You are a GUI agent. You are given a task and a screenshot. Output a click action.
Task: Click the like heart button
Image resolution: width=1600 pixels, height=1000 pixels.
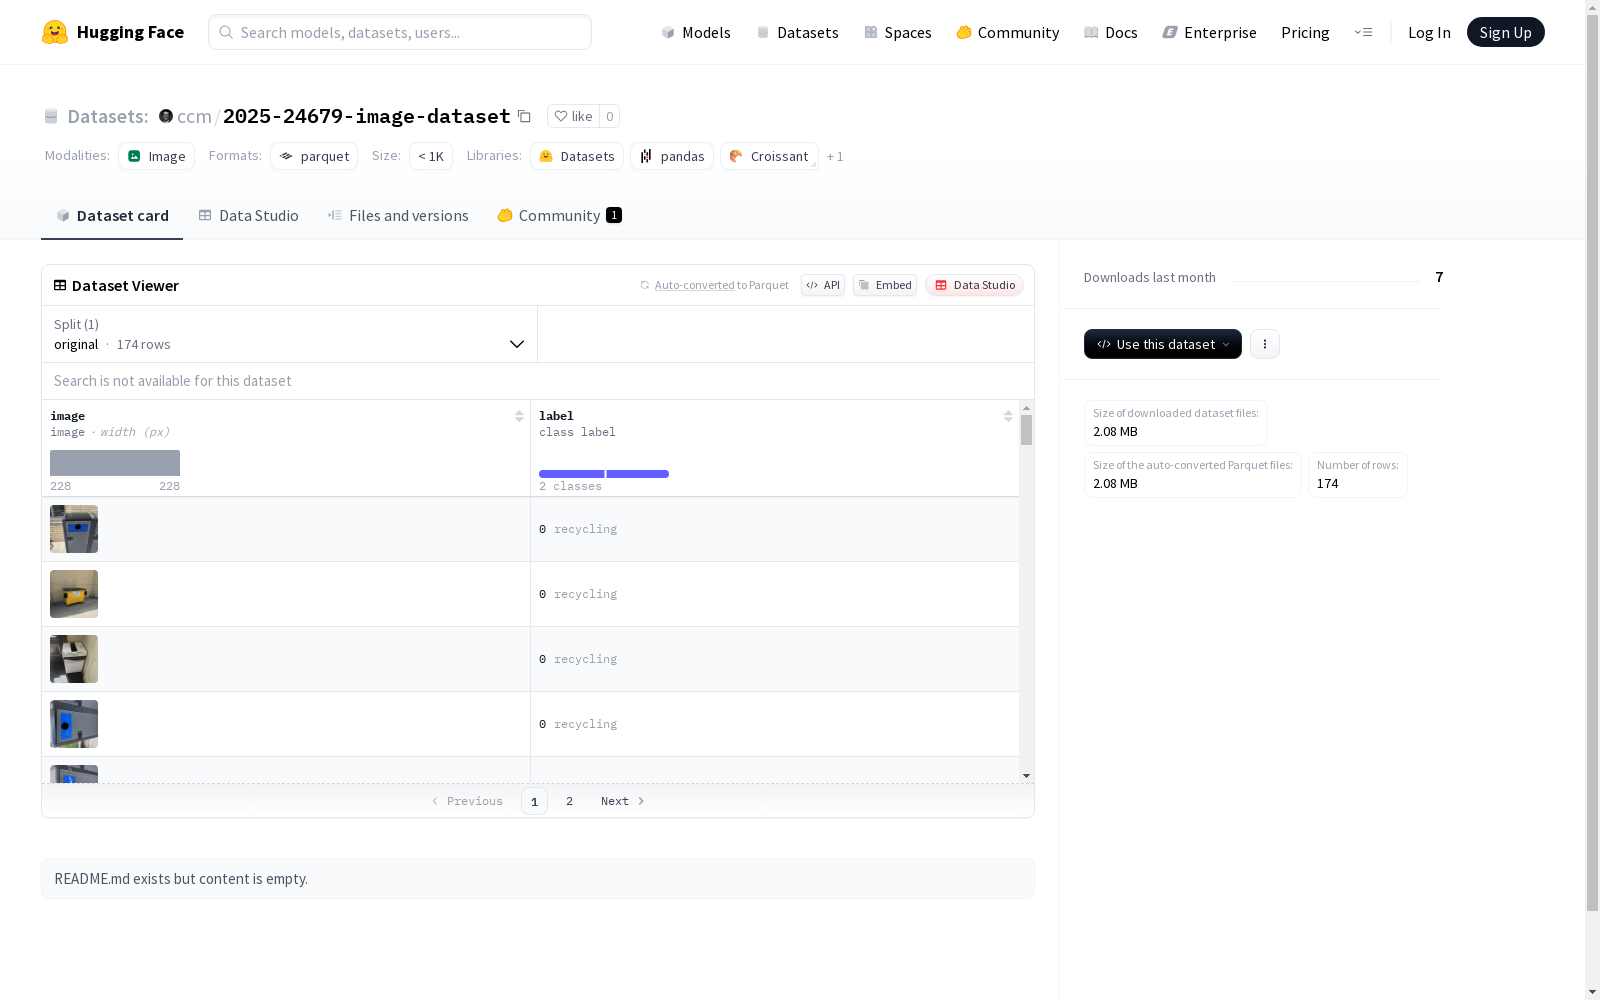[573, 116]
